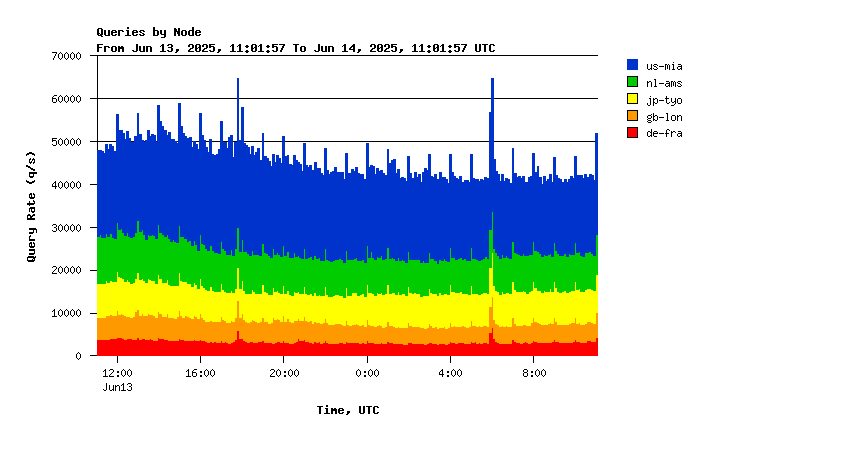Click the 70000 y-axis value
850x450 pixels.
[67, 56]
